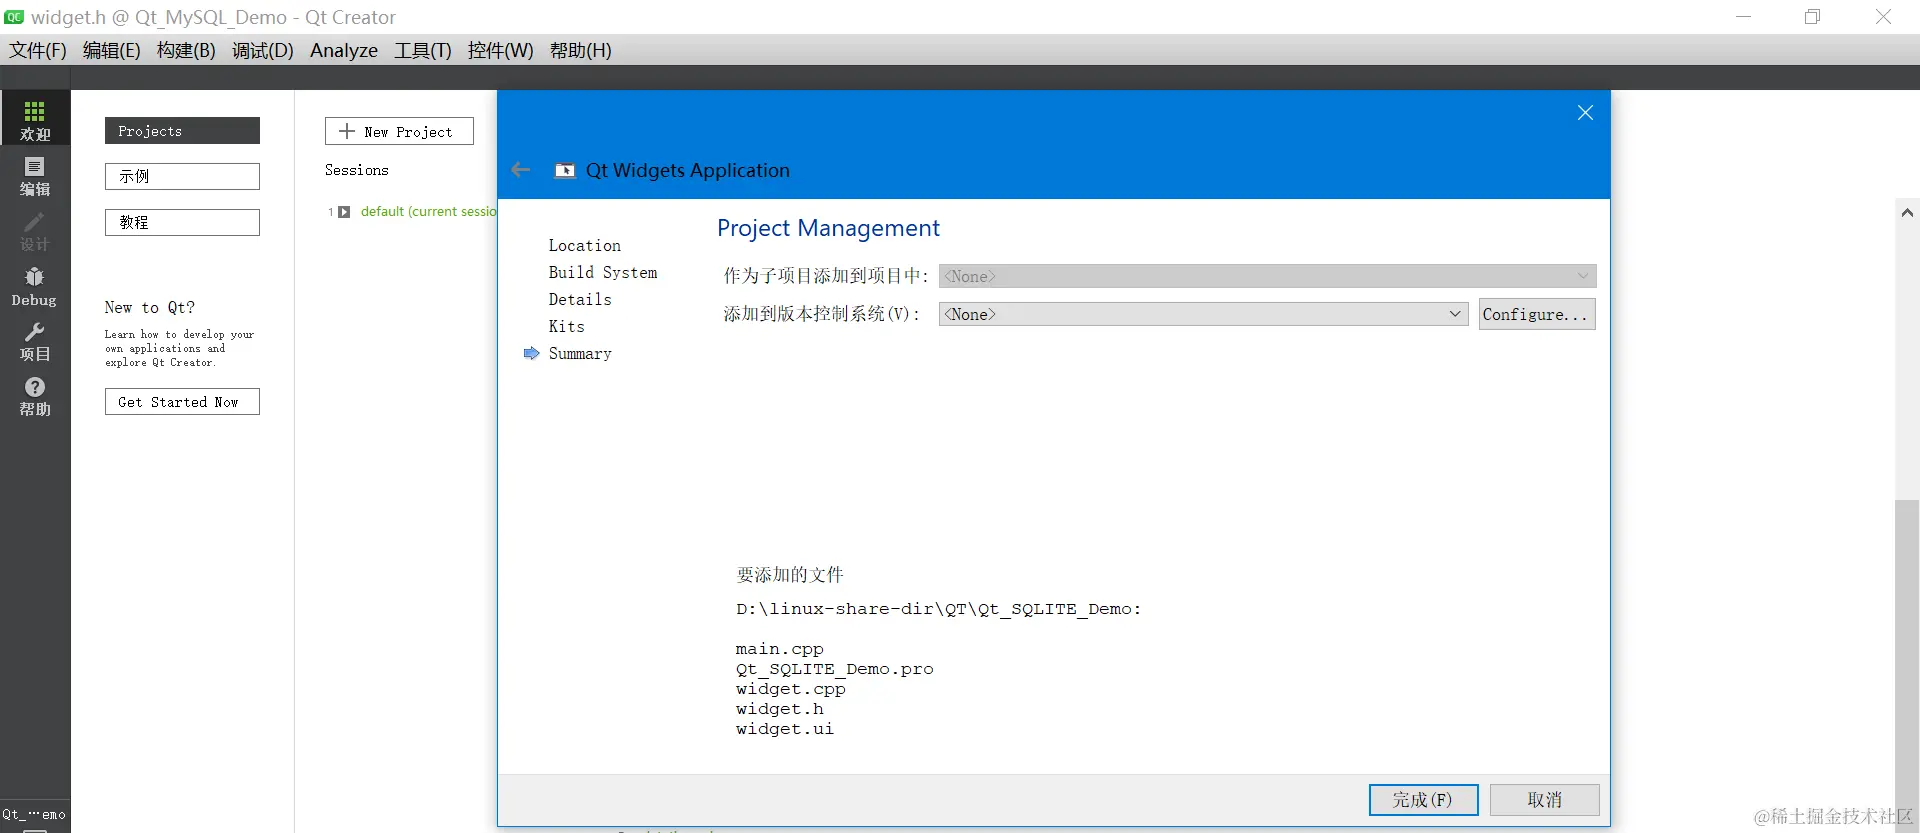This screenshot has width=1920, height=833.
Task: Open the add-as-subproject None dropdown
Action: click(1267, 276)
